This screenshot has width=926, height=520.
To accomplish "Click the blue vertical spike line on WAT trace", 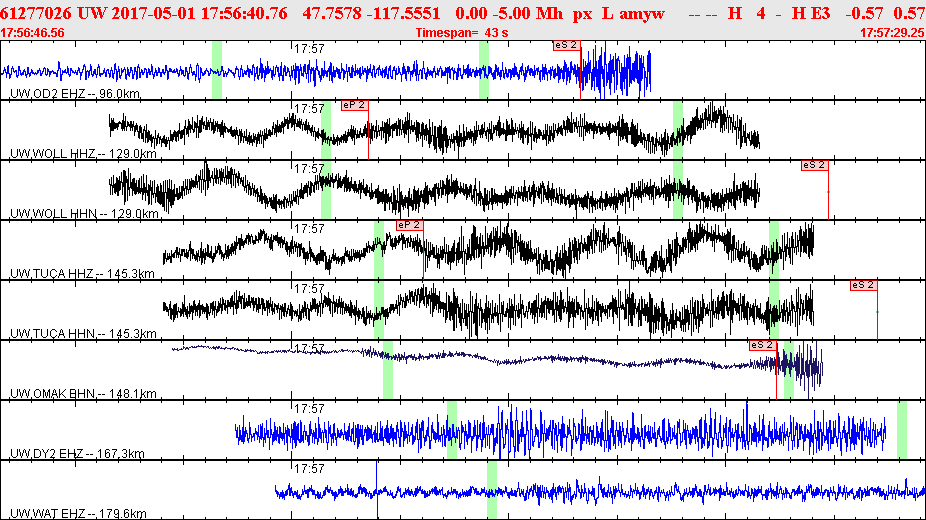I will coord(377,490).
